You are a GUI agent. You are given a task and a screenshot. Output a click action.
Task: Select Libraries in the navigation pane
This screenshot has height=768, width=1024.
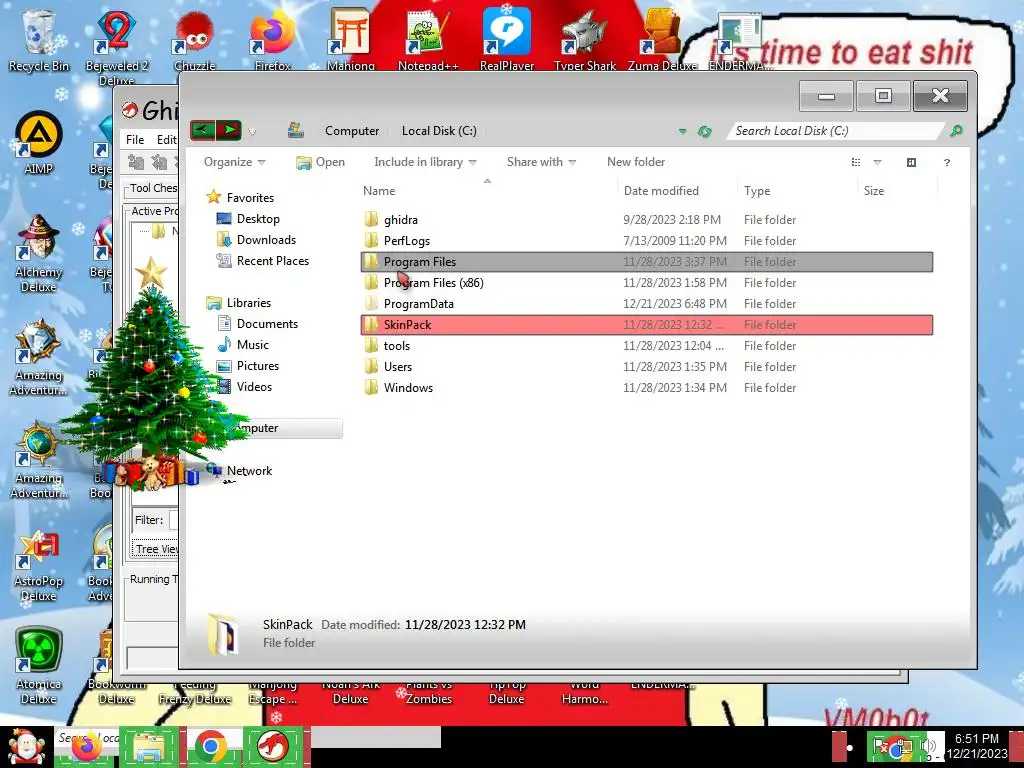pos(249,303)
